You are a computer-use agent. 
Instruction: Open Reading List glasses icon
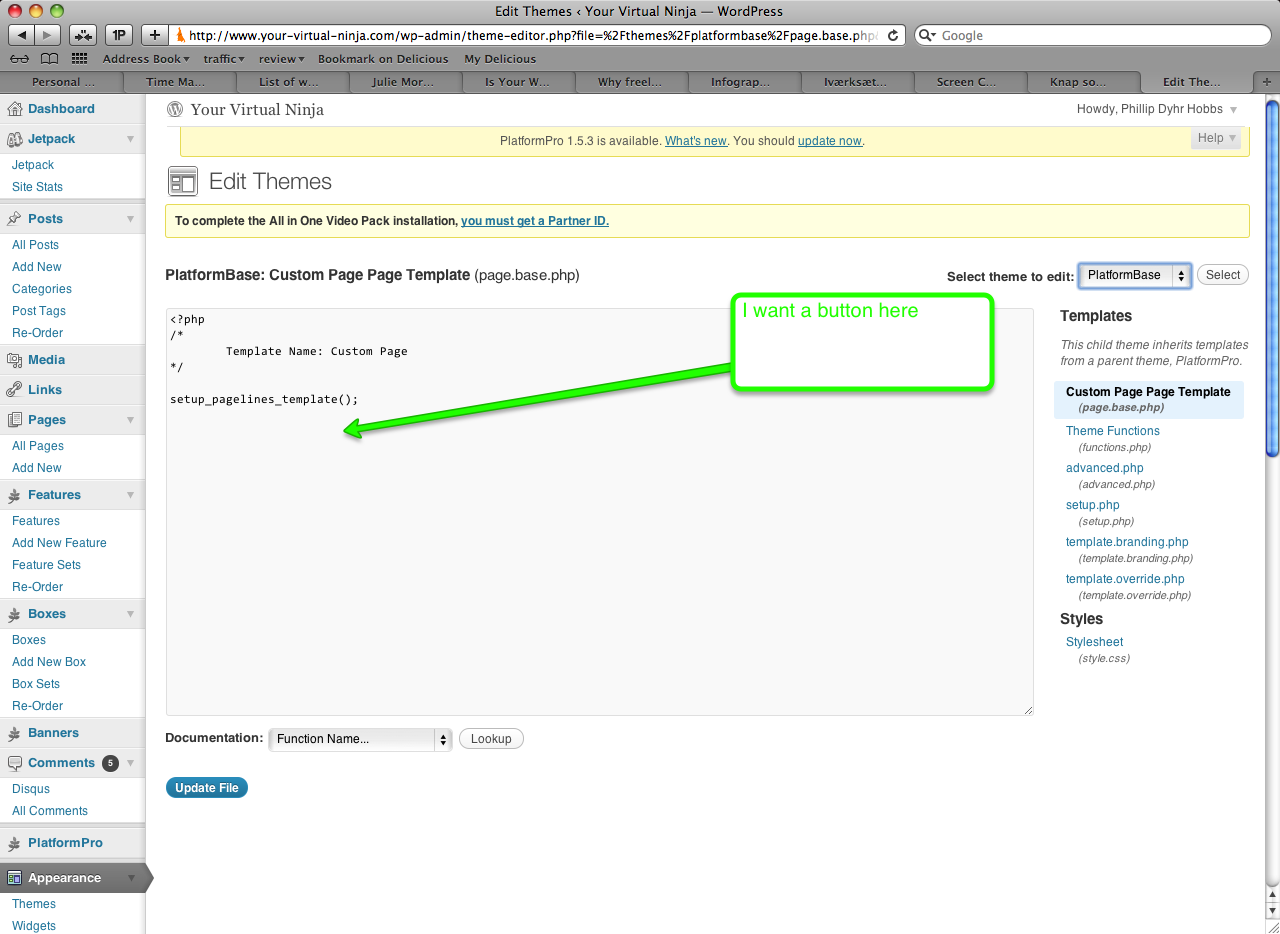coord(20,59)
